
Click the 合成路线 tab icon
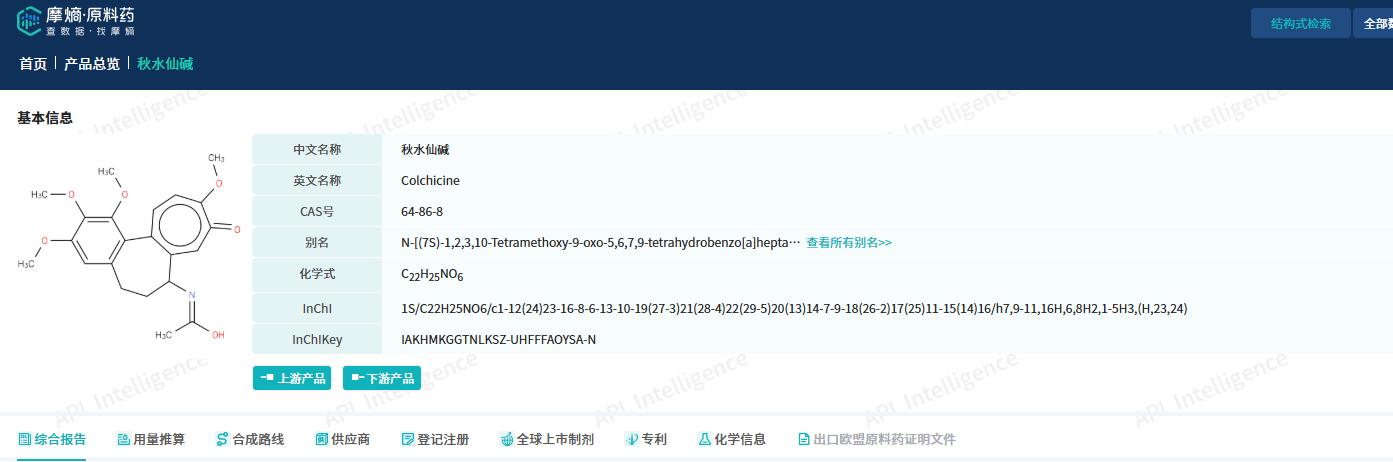tap(222, 440)
